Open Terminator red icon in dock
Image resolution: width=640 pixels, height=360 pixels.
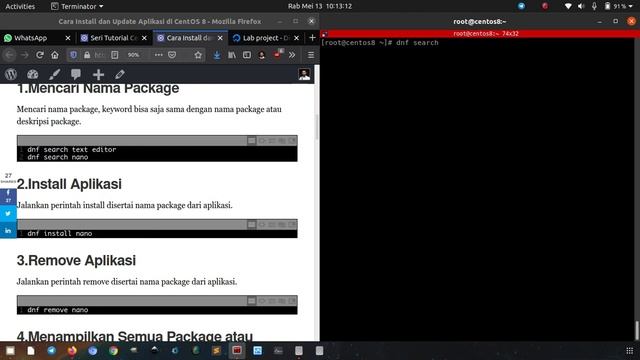237,350
